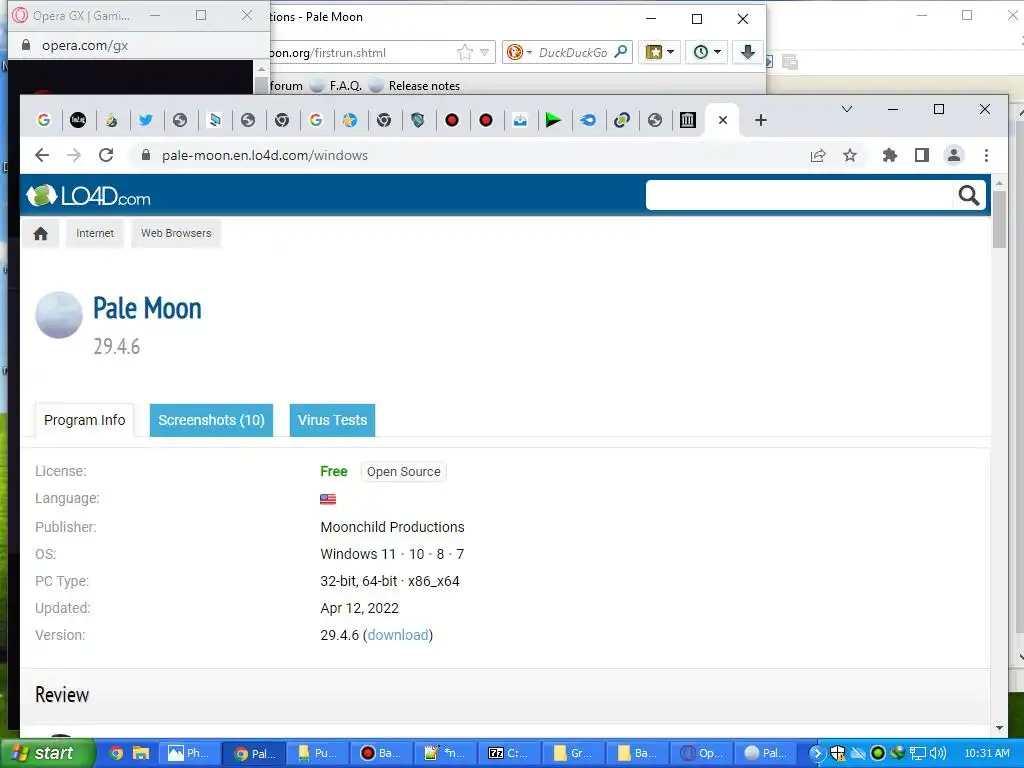1024x768 pixels.
Task: Click Moonchild Productions publisher text
Action: pyautogui.click(x=392, y=528)
